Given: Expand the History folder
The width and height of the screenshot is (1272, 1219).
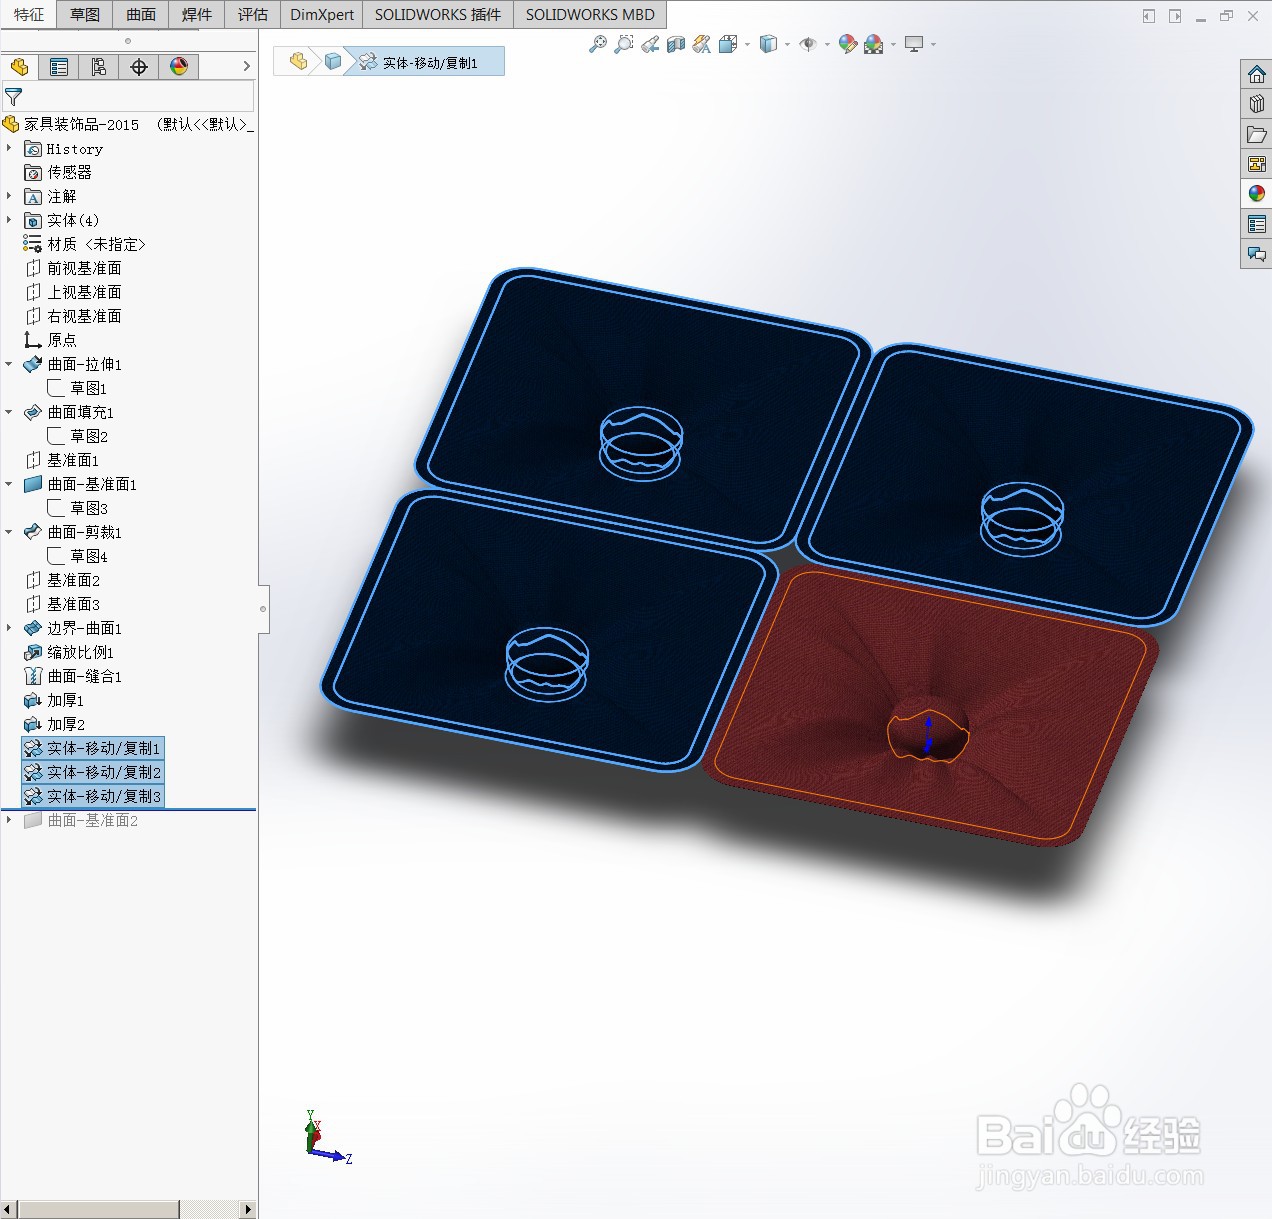Looking at the screenshot, I should [9, 148].
